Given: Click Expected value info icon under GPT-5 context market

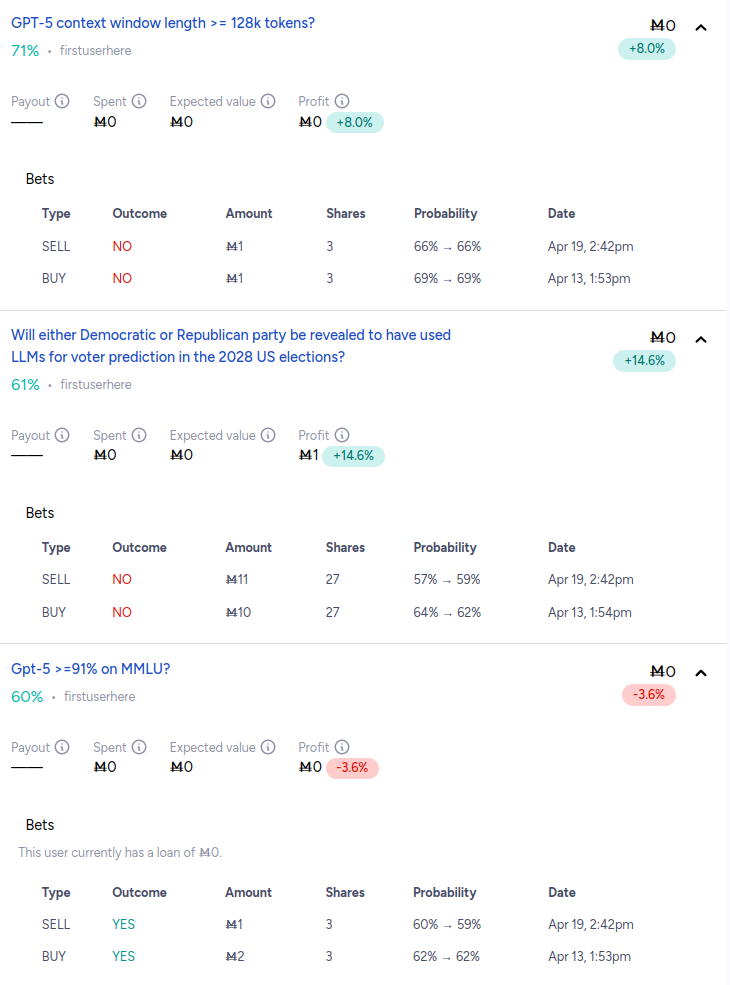Looking at the screenshot, I should [268, 101].
